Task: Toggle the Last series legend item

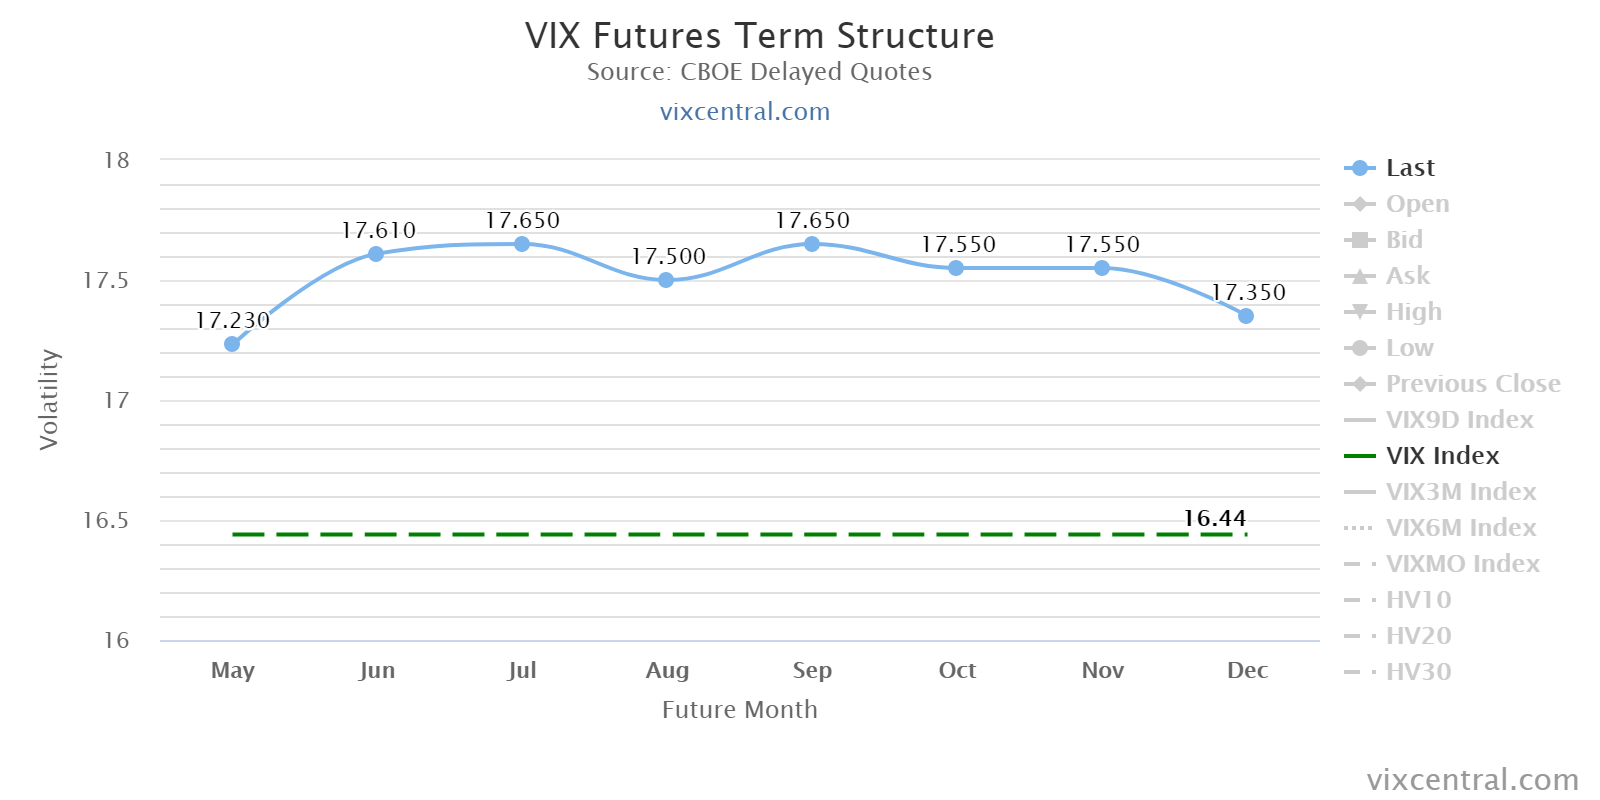Action: 1409,168
